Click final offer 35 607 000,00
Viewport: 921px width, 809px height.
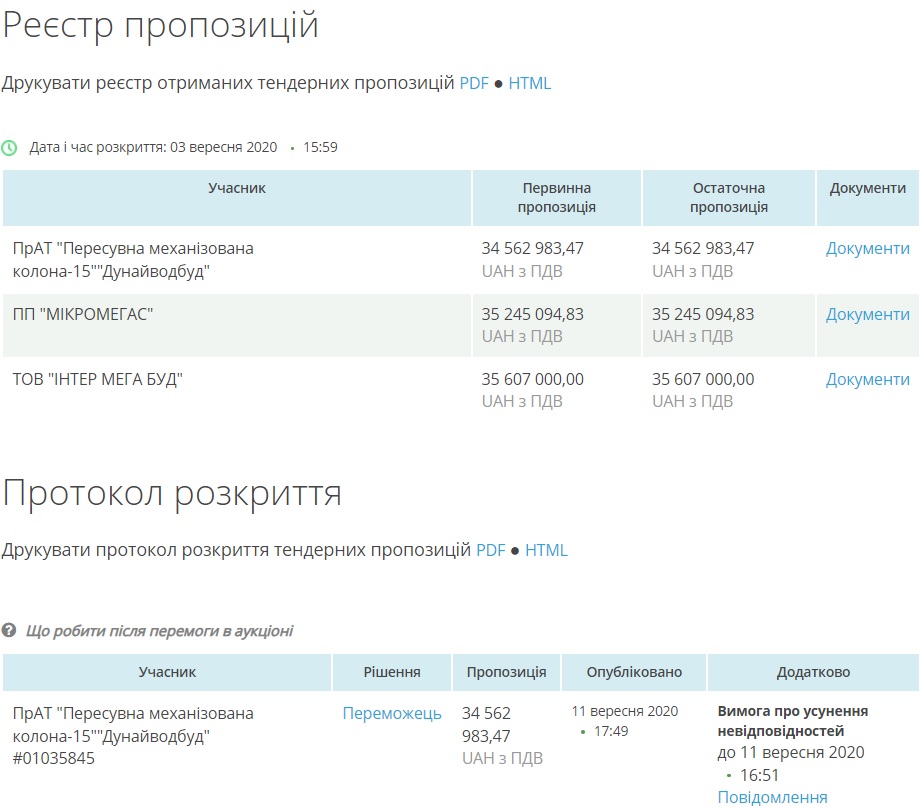pos(703,380)
